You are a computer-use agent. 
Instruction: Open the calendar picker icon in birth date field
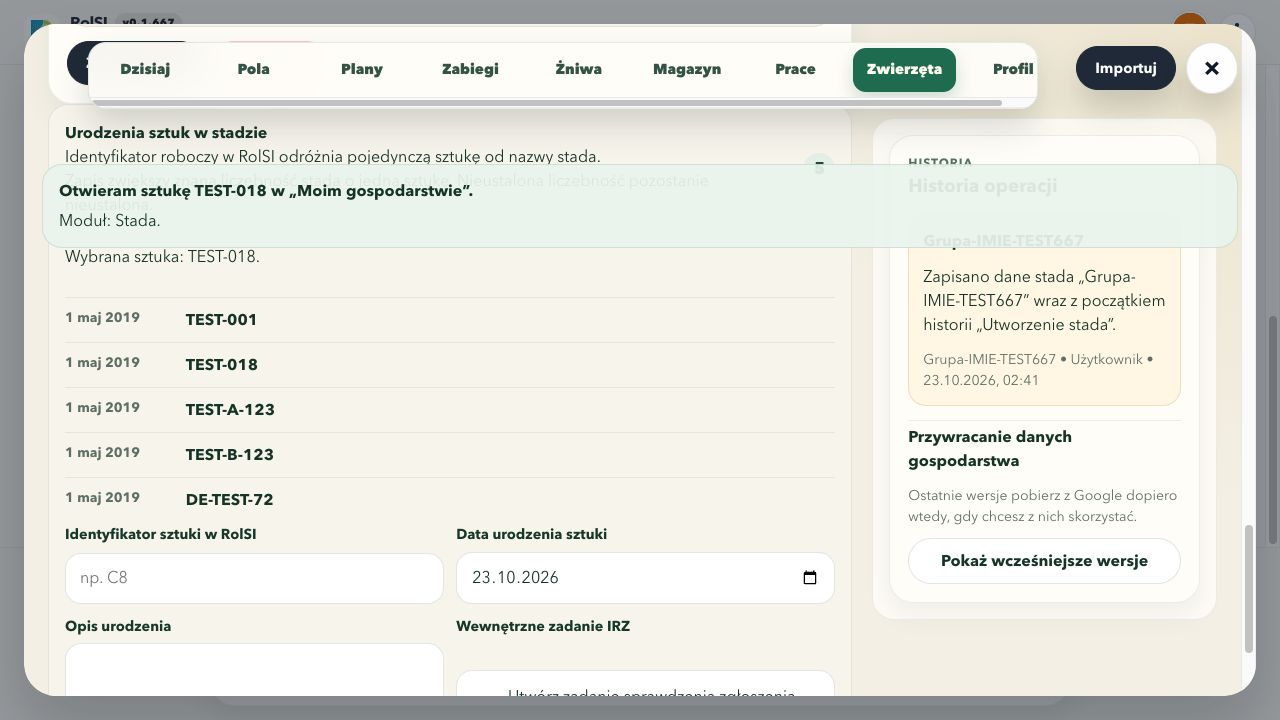click(x=810, y=578)
